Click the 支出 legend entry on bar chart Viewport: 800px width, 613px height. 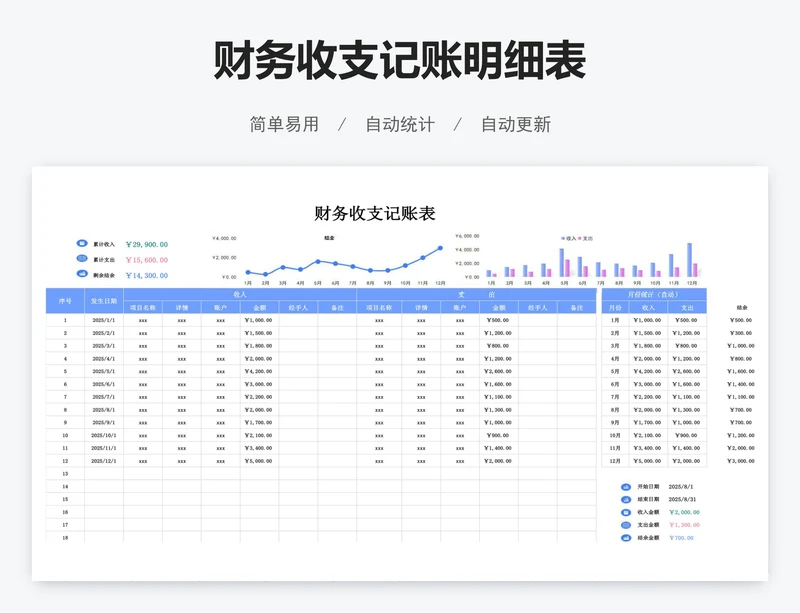click(x=585, y=238)
